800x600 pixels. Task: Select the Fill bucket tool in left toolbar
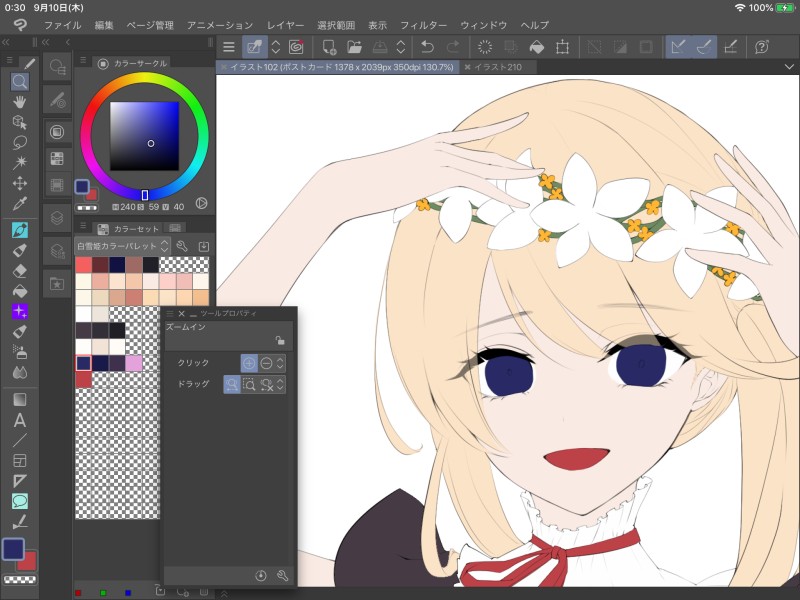(x=19, y=291)
